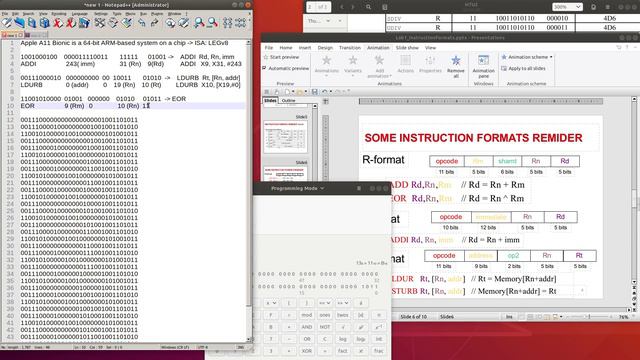Viewport: 640px width, 360px height.
Task: Click the Save icon in Presentation quick toolbar
Action: point(314,92)
